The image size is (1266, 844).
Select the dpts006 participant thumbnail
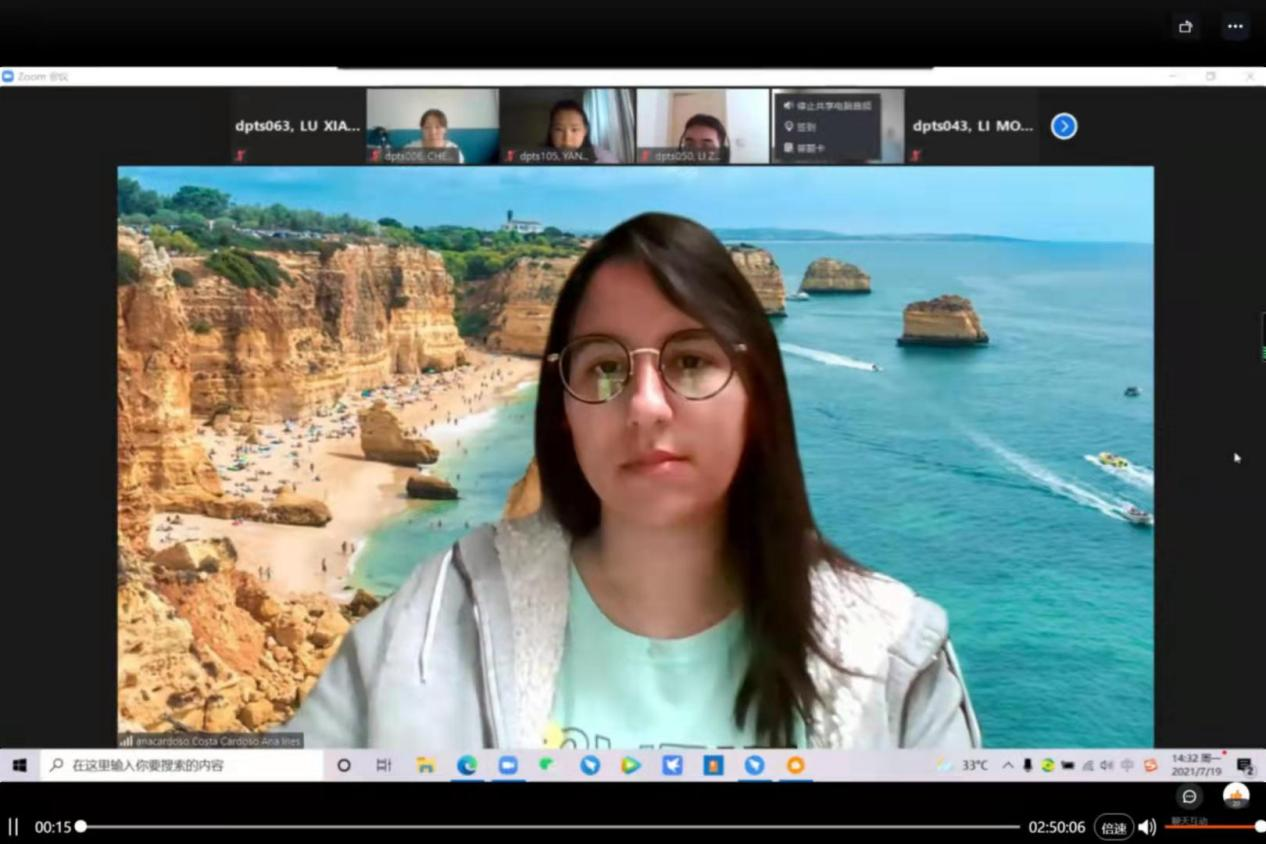[x=433, y=126]
